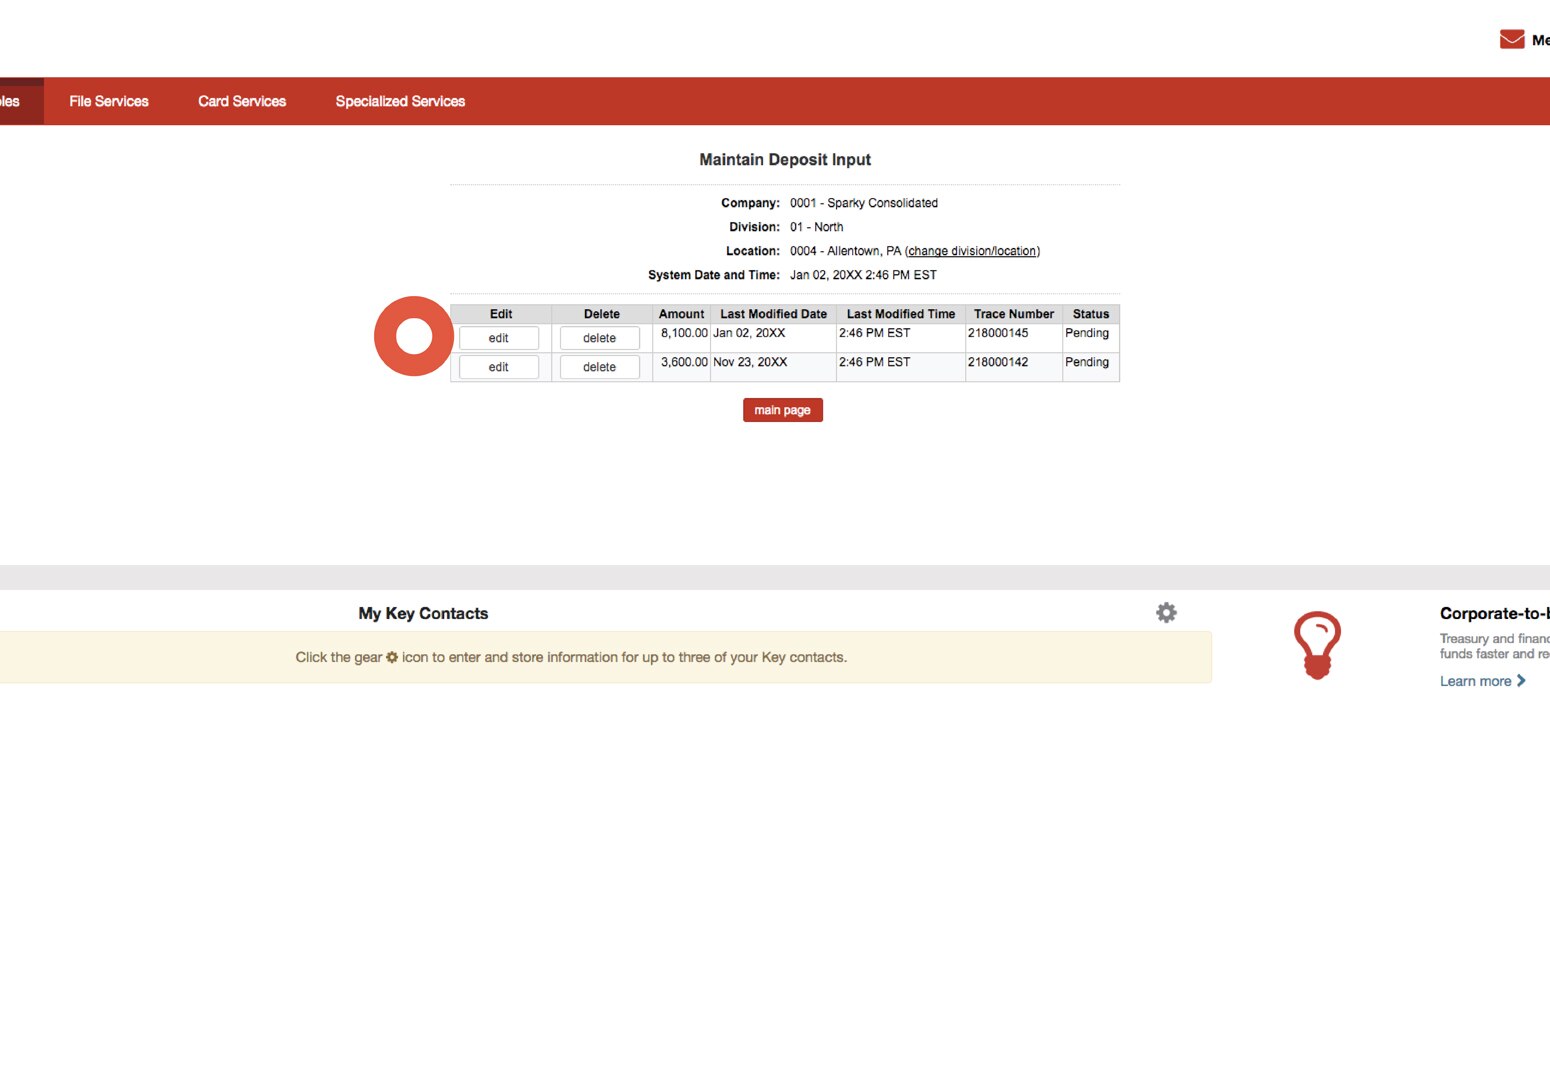Click the Learn more link
This screenshot has width=1550, height=1087.
pyautogui.click(x=1475, y=680)
